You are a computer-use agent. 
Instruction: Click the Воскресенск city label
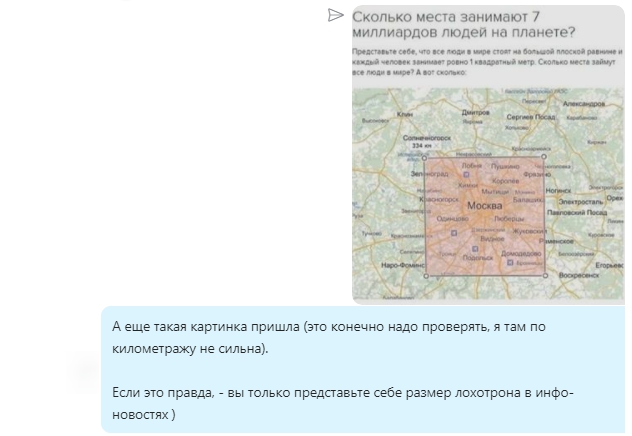(x=578, y=274)
